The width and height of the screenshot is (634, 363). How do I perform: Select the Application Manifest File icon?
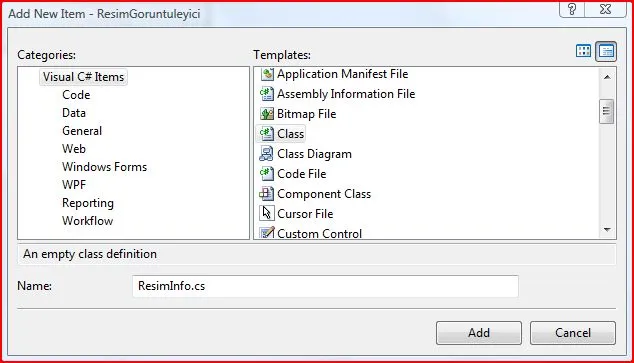[267, 74]
